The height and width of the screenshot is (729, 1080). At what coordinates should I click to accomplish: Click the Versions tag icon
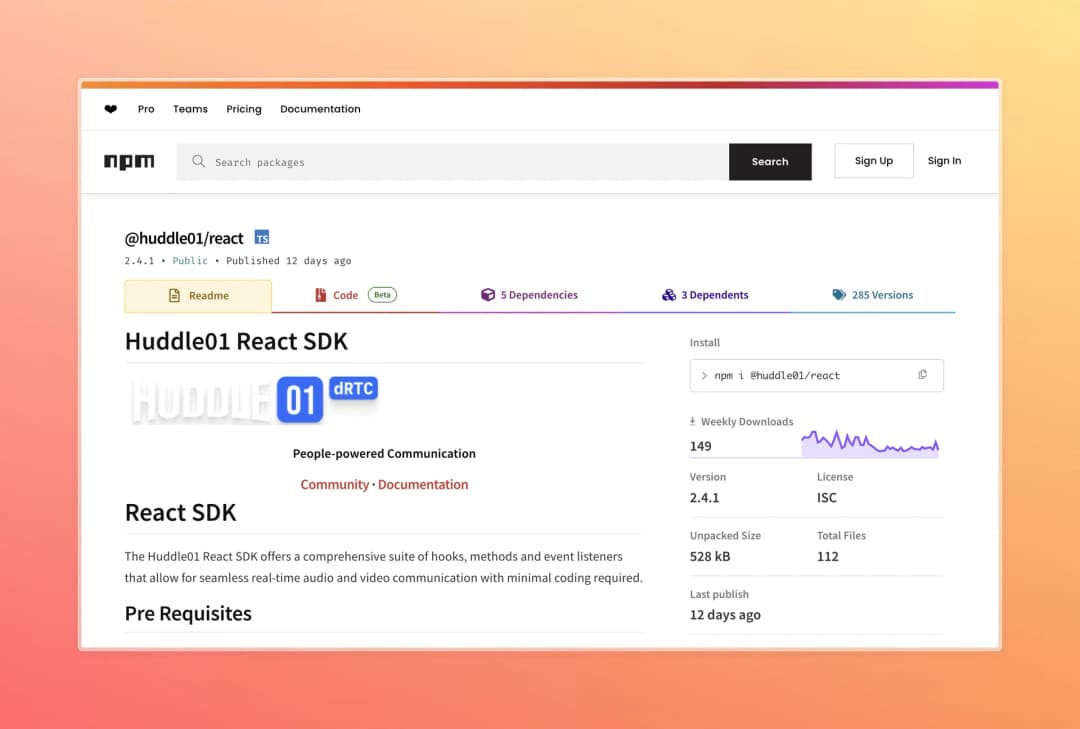(839, 295)
